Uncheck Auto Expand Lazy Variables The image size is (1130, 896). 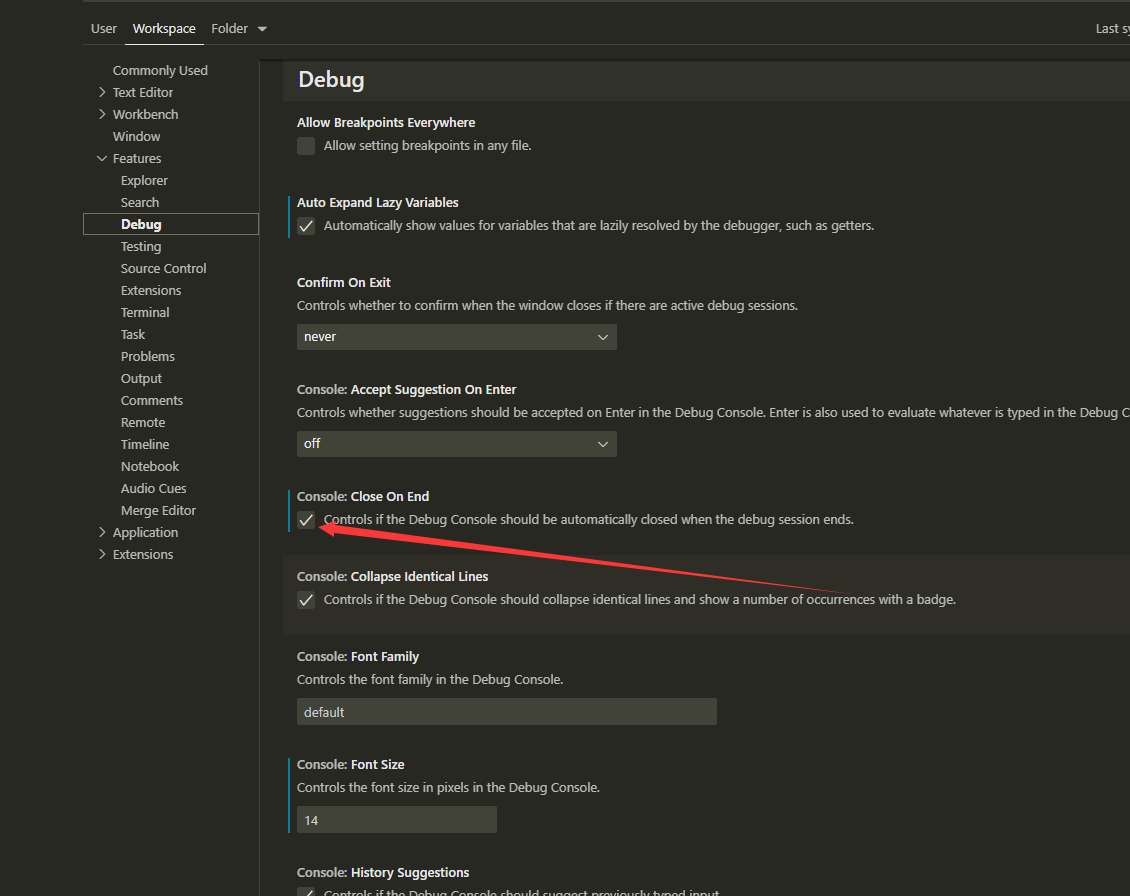click(x=306, y=226)
